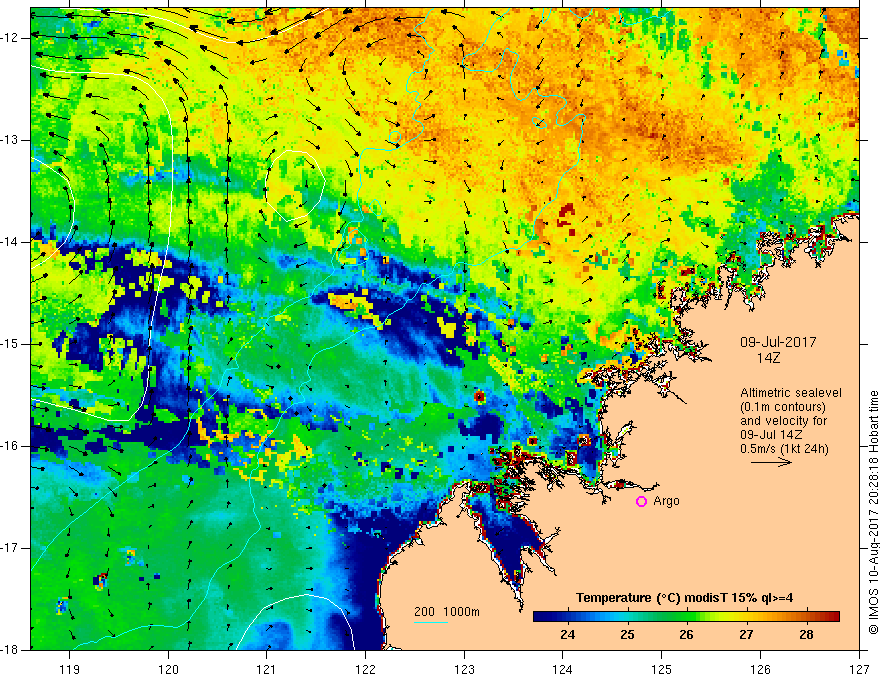Click the latitude label '-16'

[x=10, y=447]
